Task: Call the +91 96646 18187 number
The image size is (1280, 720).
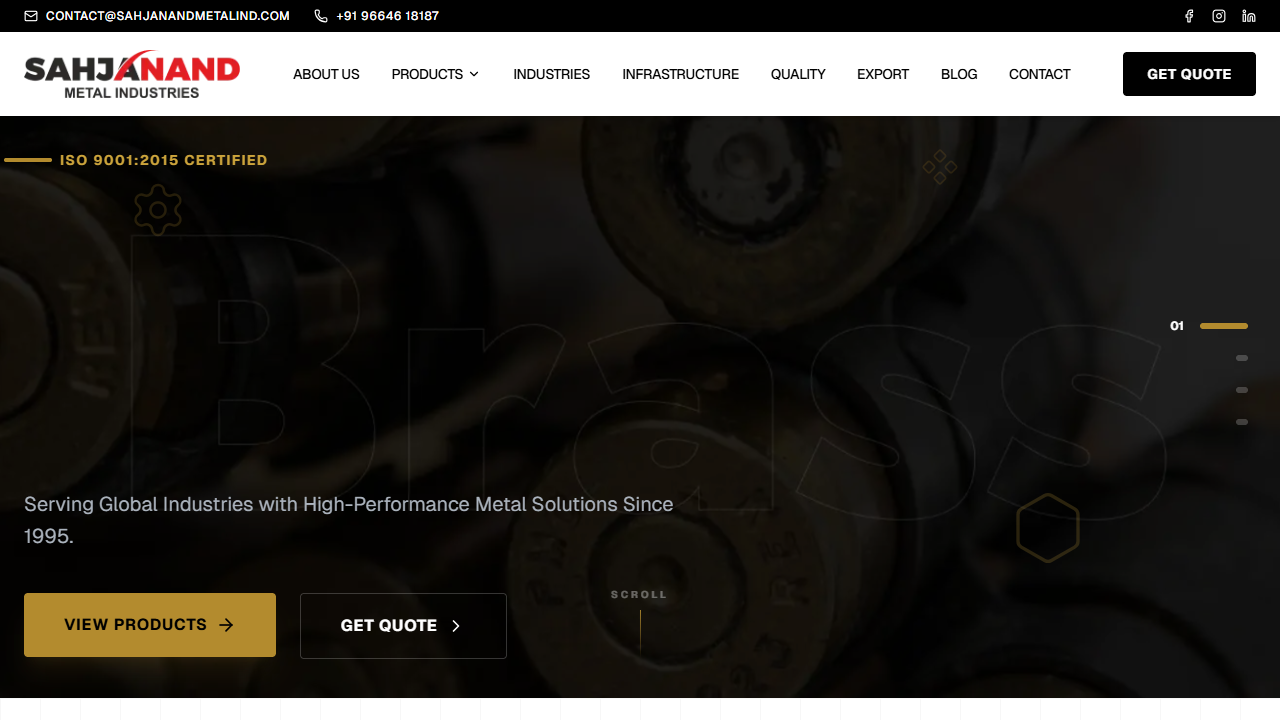Action: 387,16
